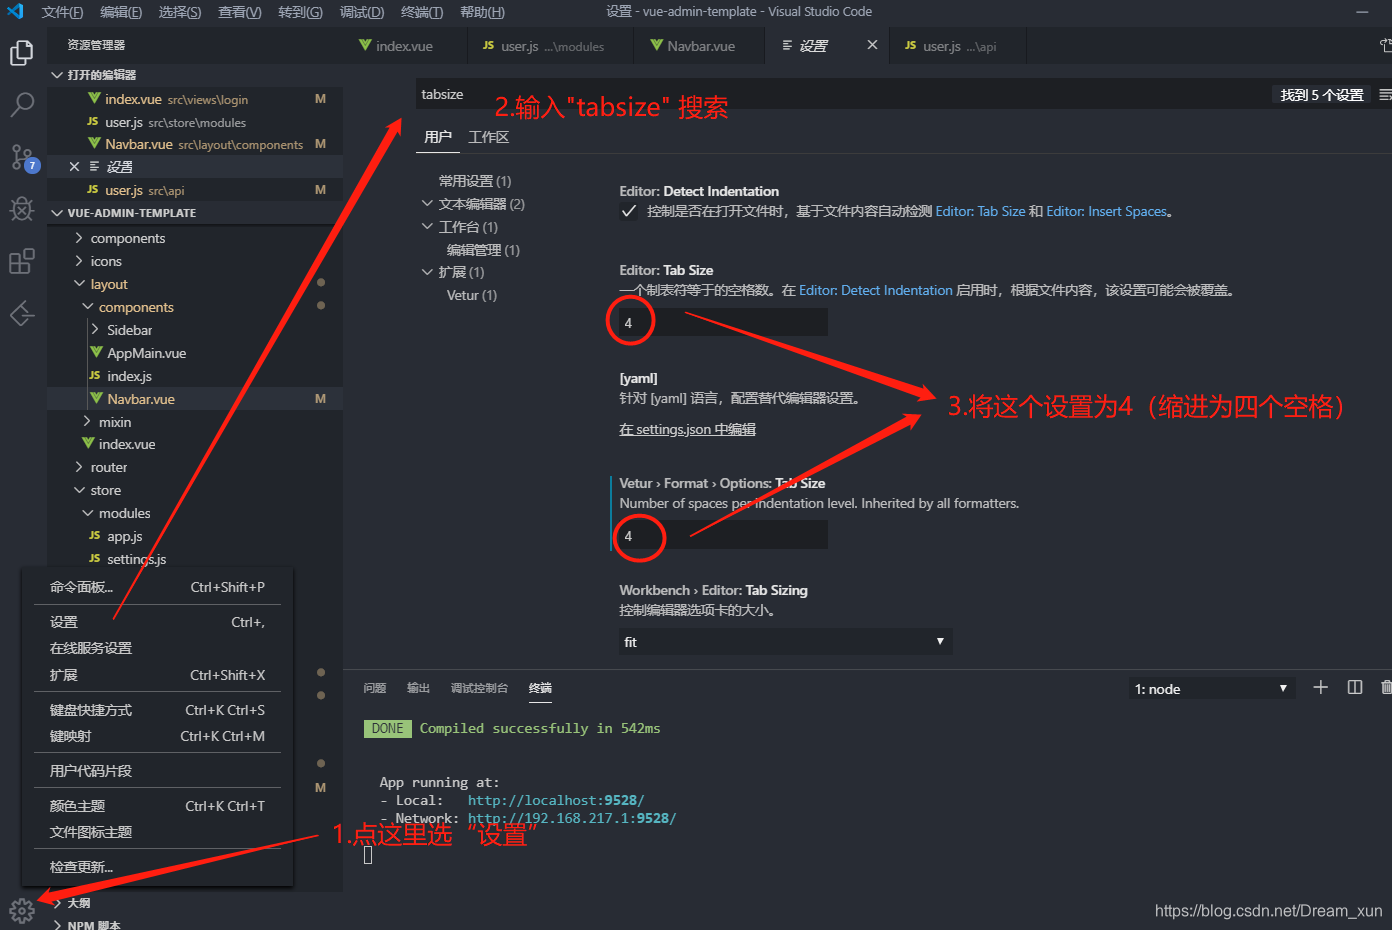Collapse the VUE-ADMIN-TEMPLATE folder section
Image resolution: width=1392 pixels, height=930 pixels.
[x=57, y=213]
